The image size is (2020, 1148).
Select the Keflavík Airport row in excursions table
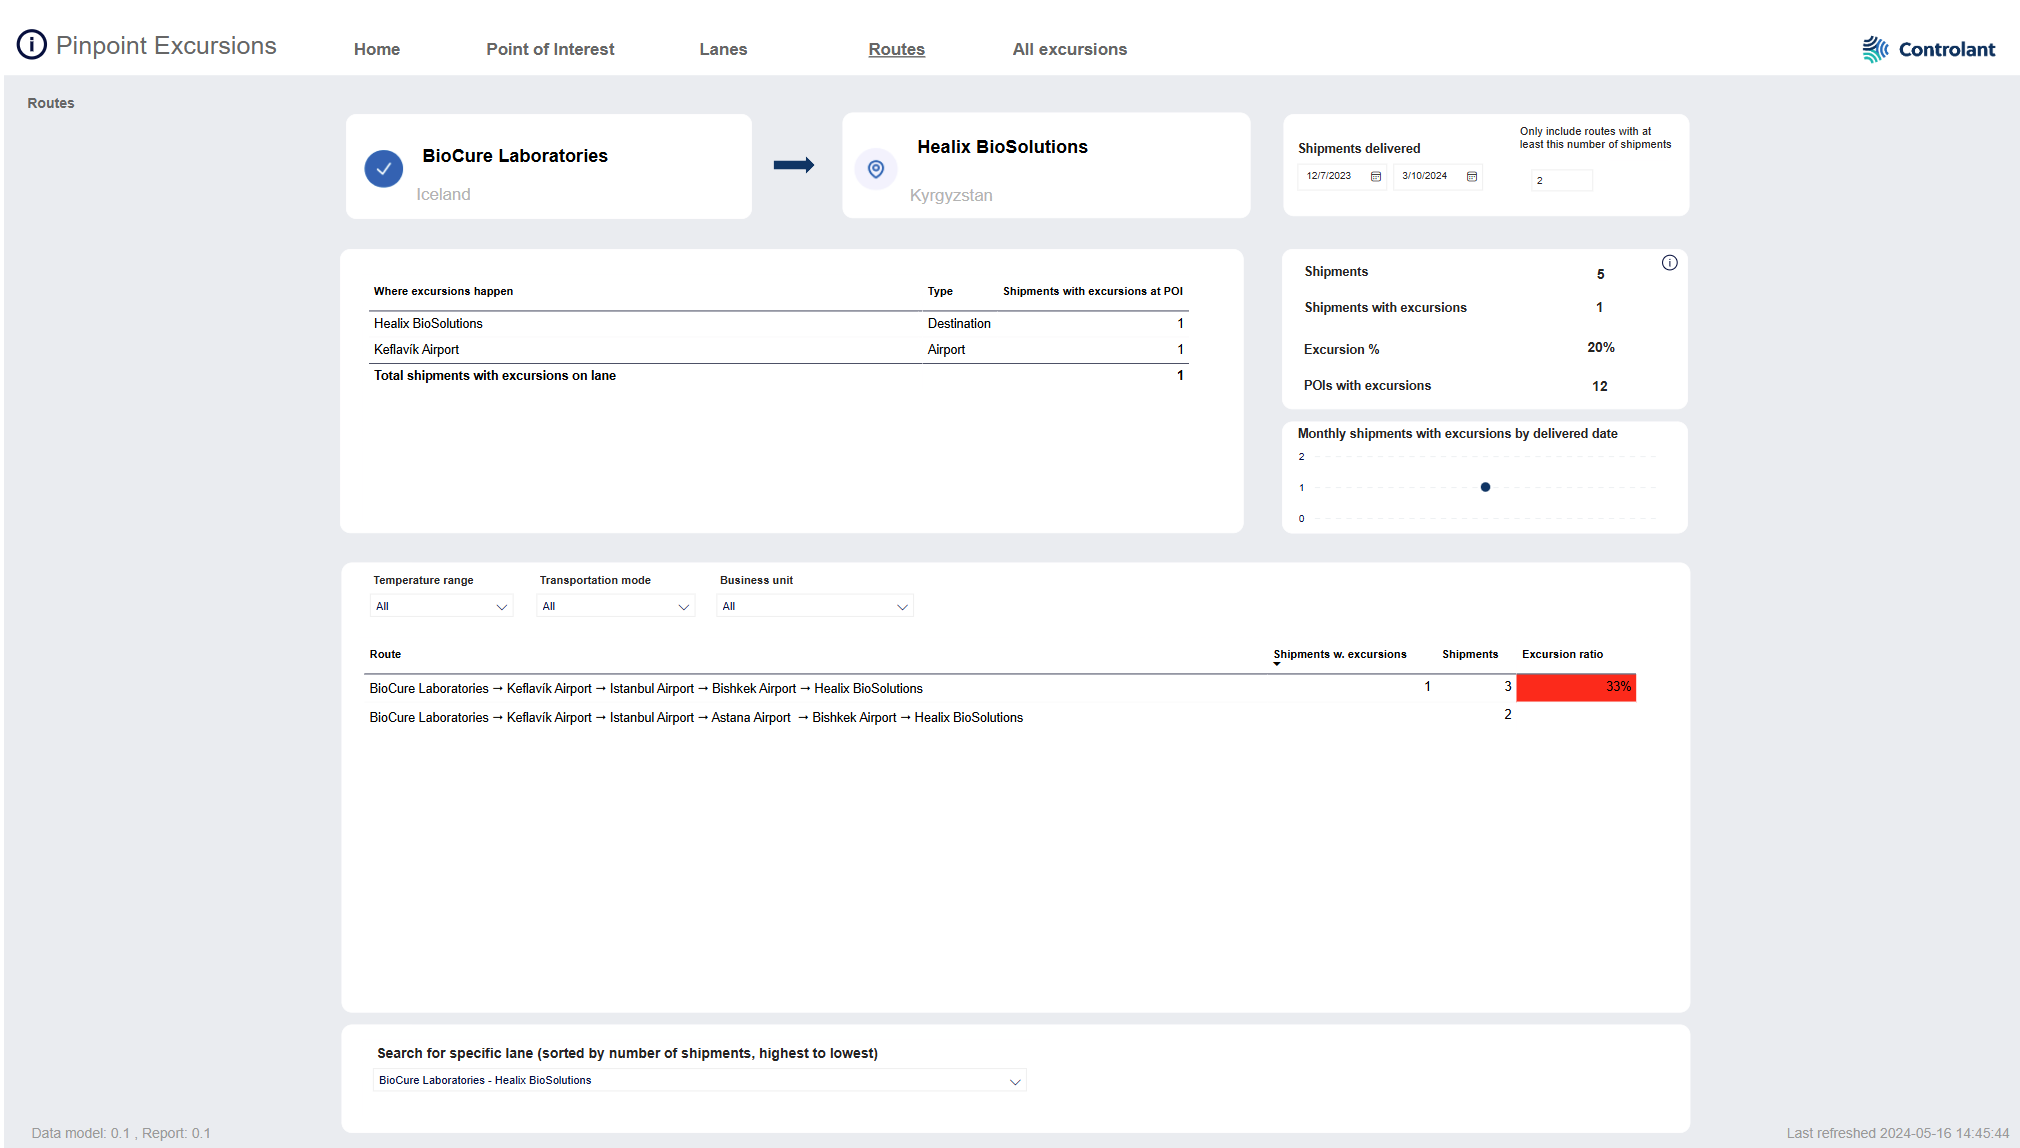click(779, 349)
